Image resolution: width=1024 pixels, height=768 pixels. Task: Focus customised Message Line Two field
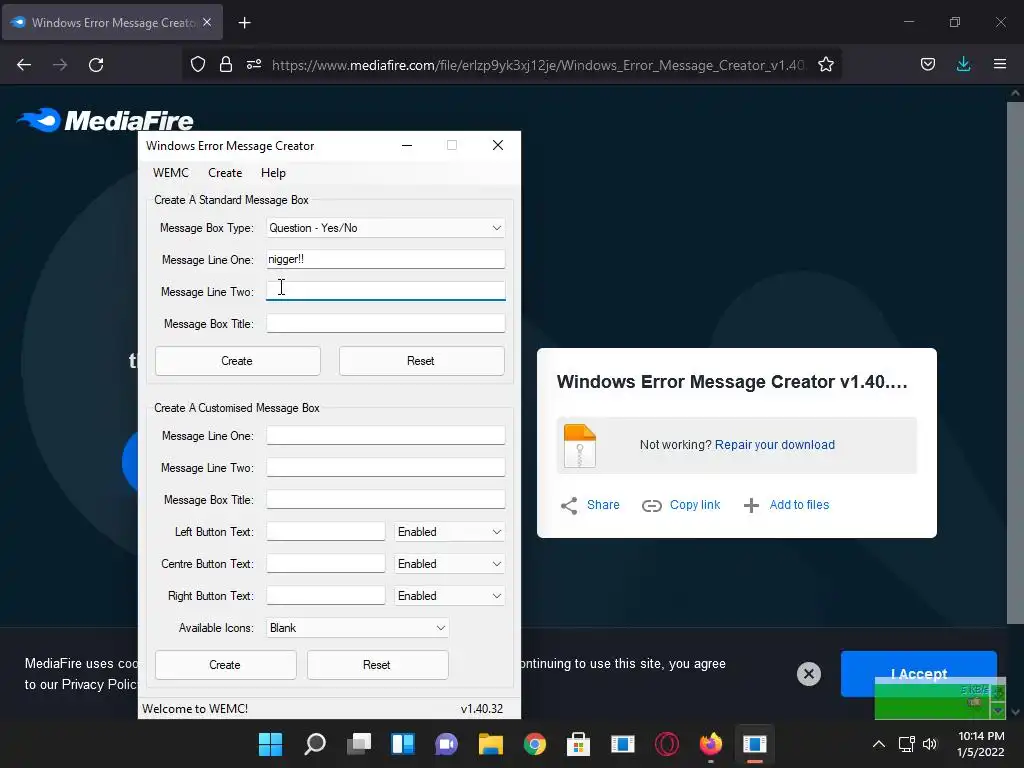click(x=385, y=468)
